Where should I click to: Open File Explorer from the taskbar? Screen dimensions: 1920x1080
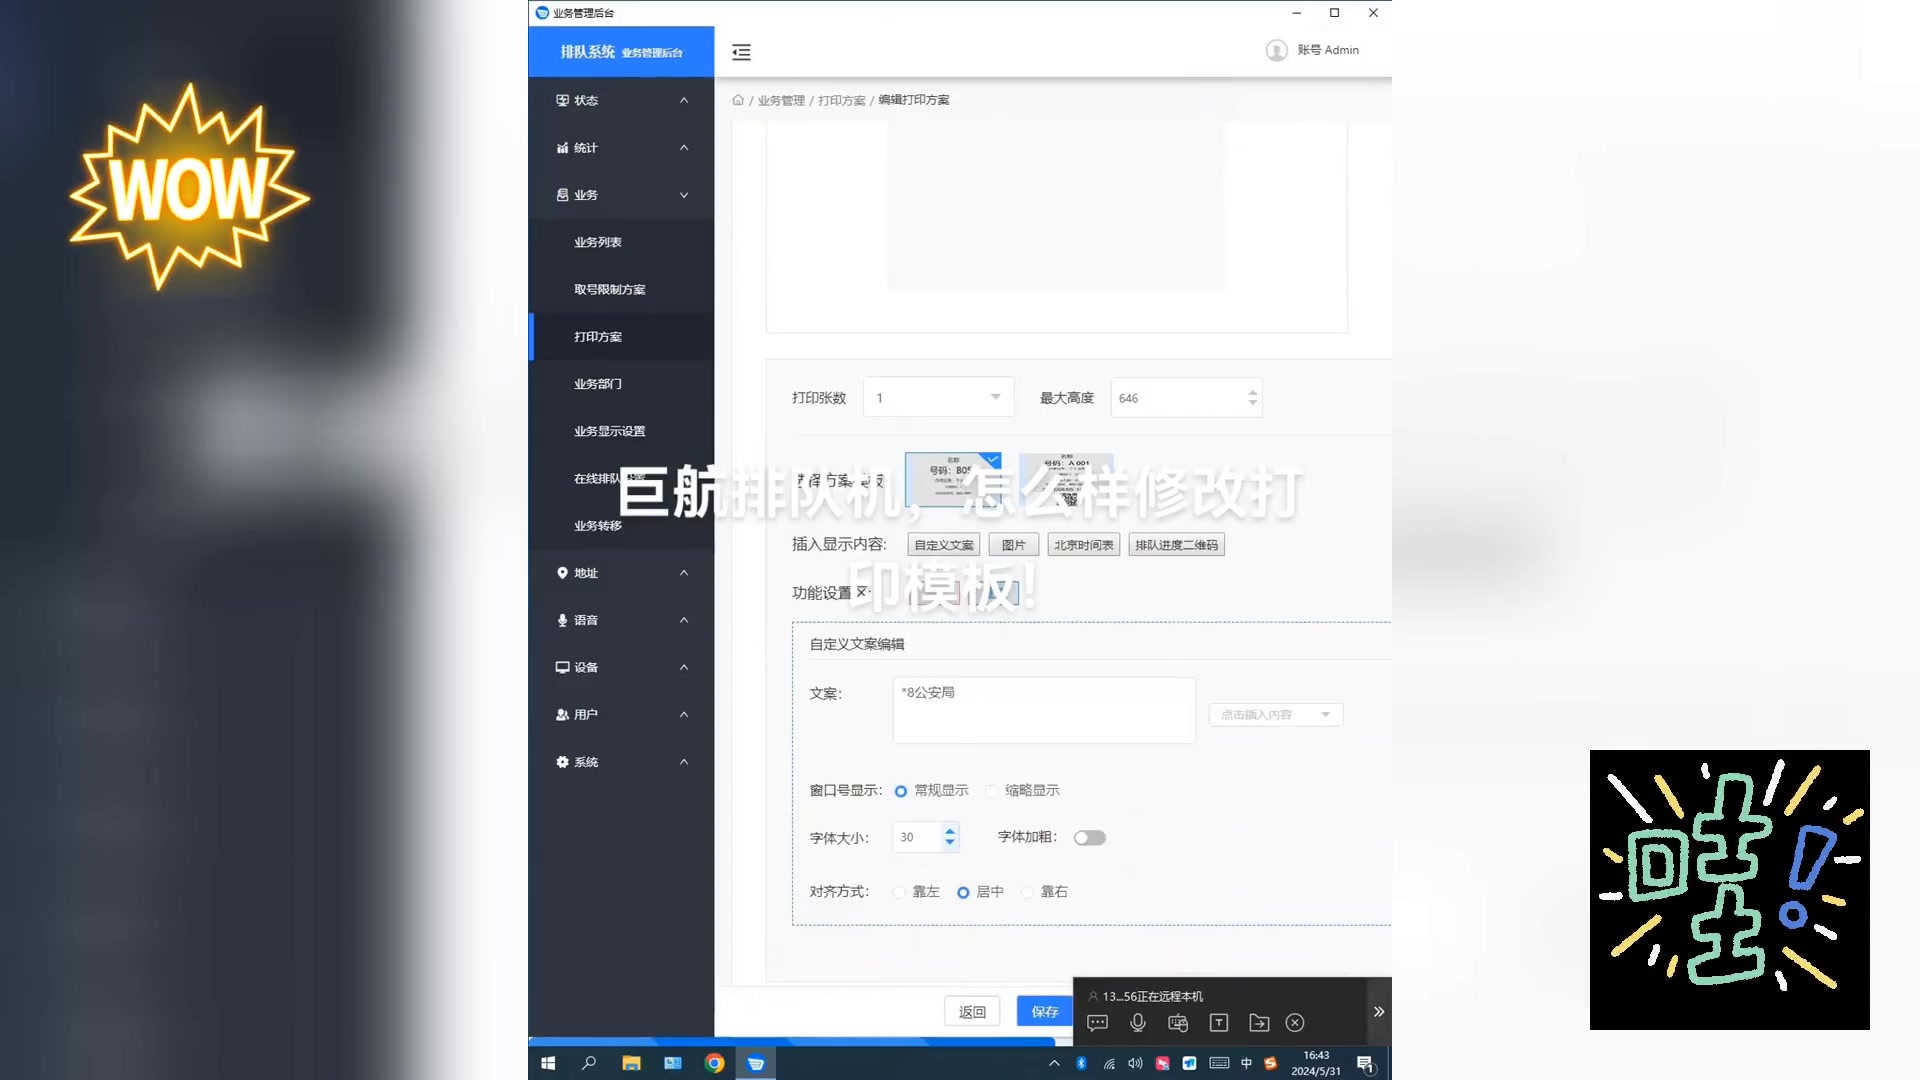click(631, 1063)
